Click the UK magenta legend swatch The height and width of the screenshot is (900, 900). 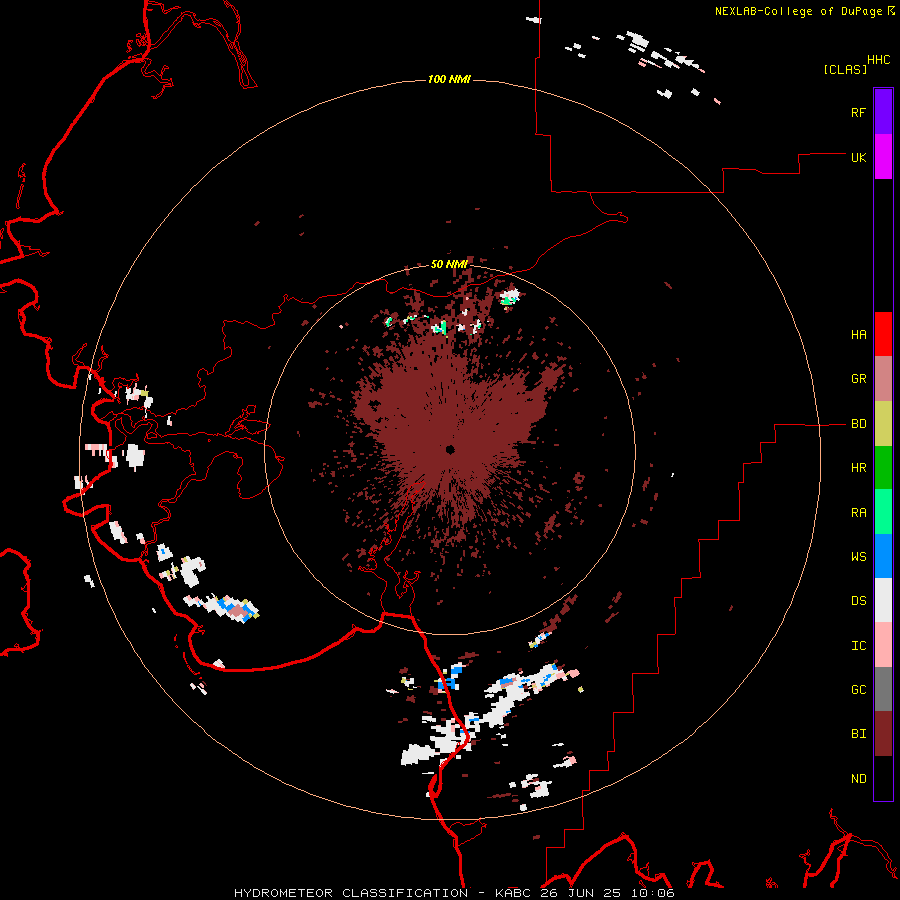coord(883,157)
